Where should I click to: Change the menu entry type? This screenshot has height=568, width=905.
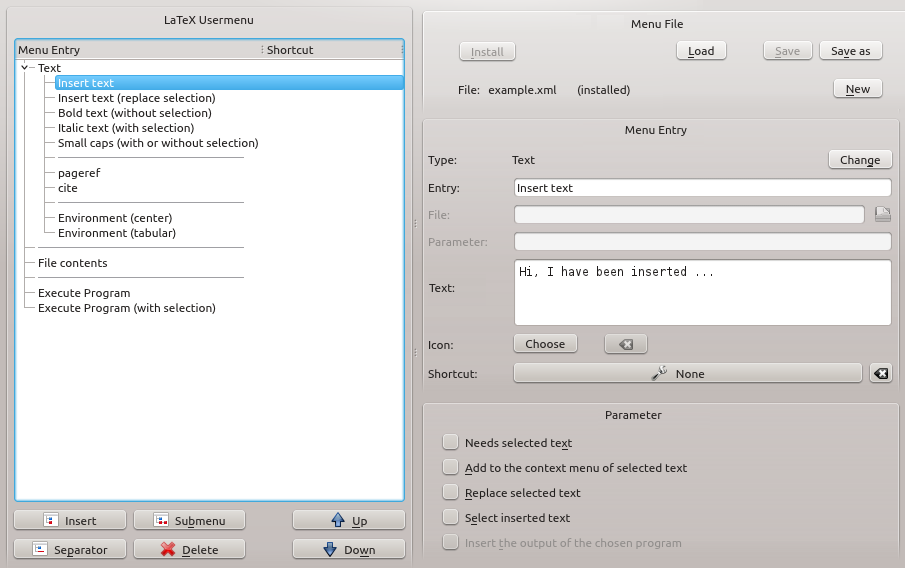pos(860,159)
